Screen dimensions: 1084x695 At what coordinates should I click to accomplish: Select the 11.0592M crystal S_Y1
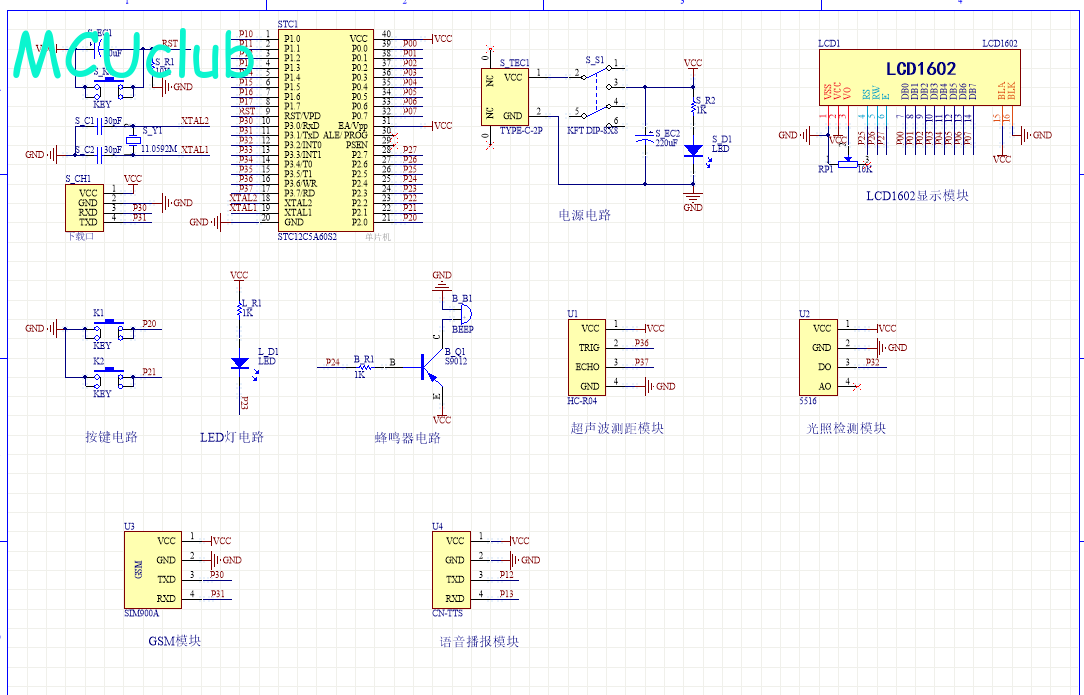[132, 139]
